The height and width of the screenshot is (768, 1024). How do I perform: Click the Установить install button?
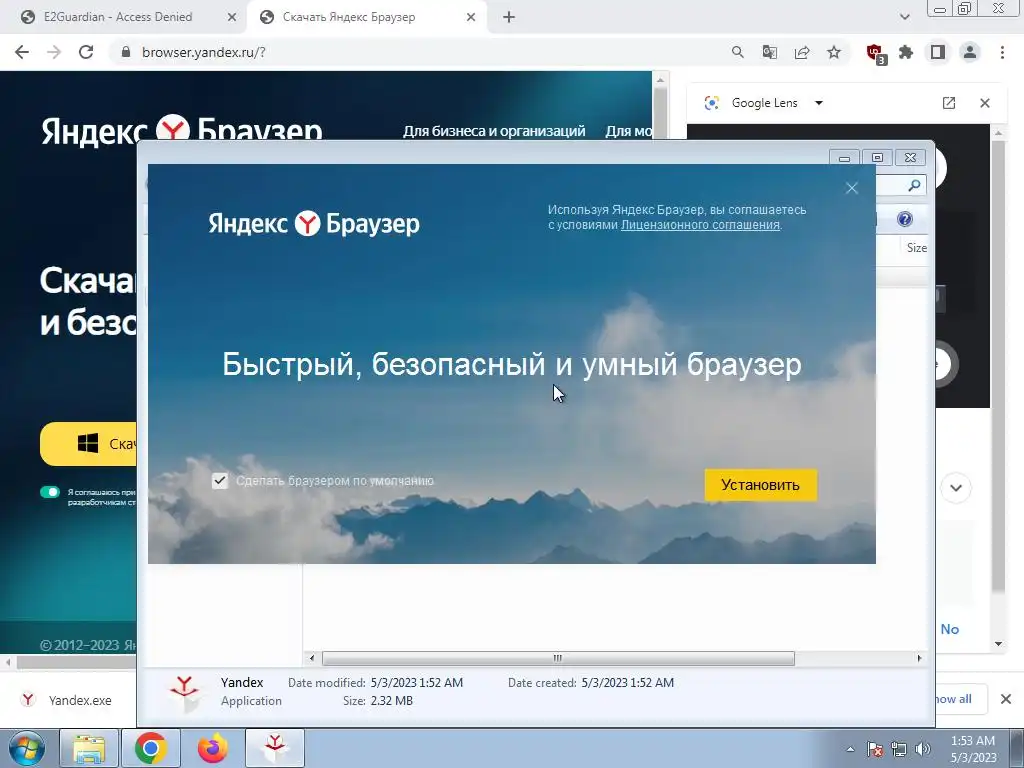tap(760, 485)
